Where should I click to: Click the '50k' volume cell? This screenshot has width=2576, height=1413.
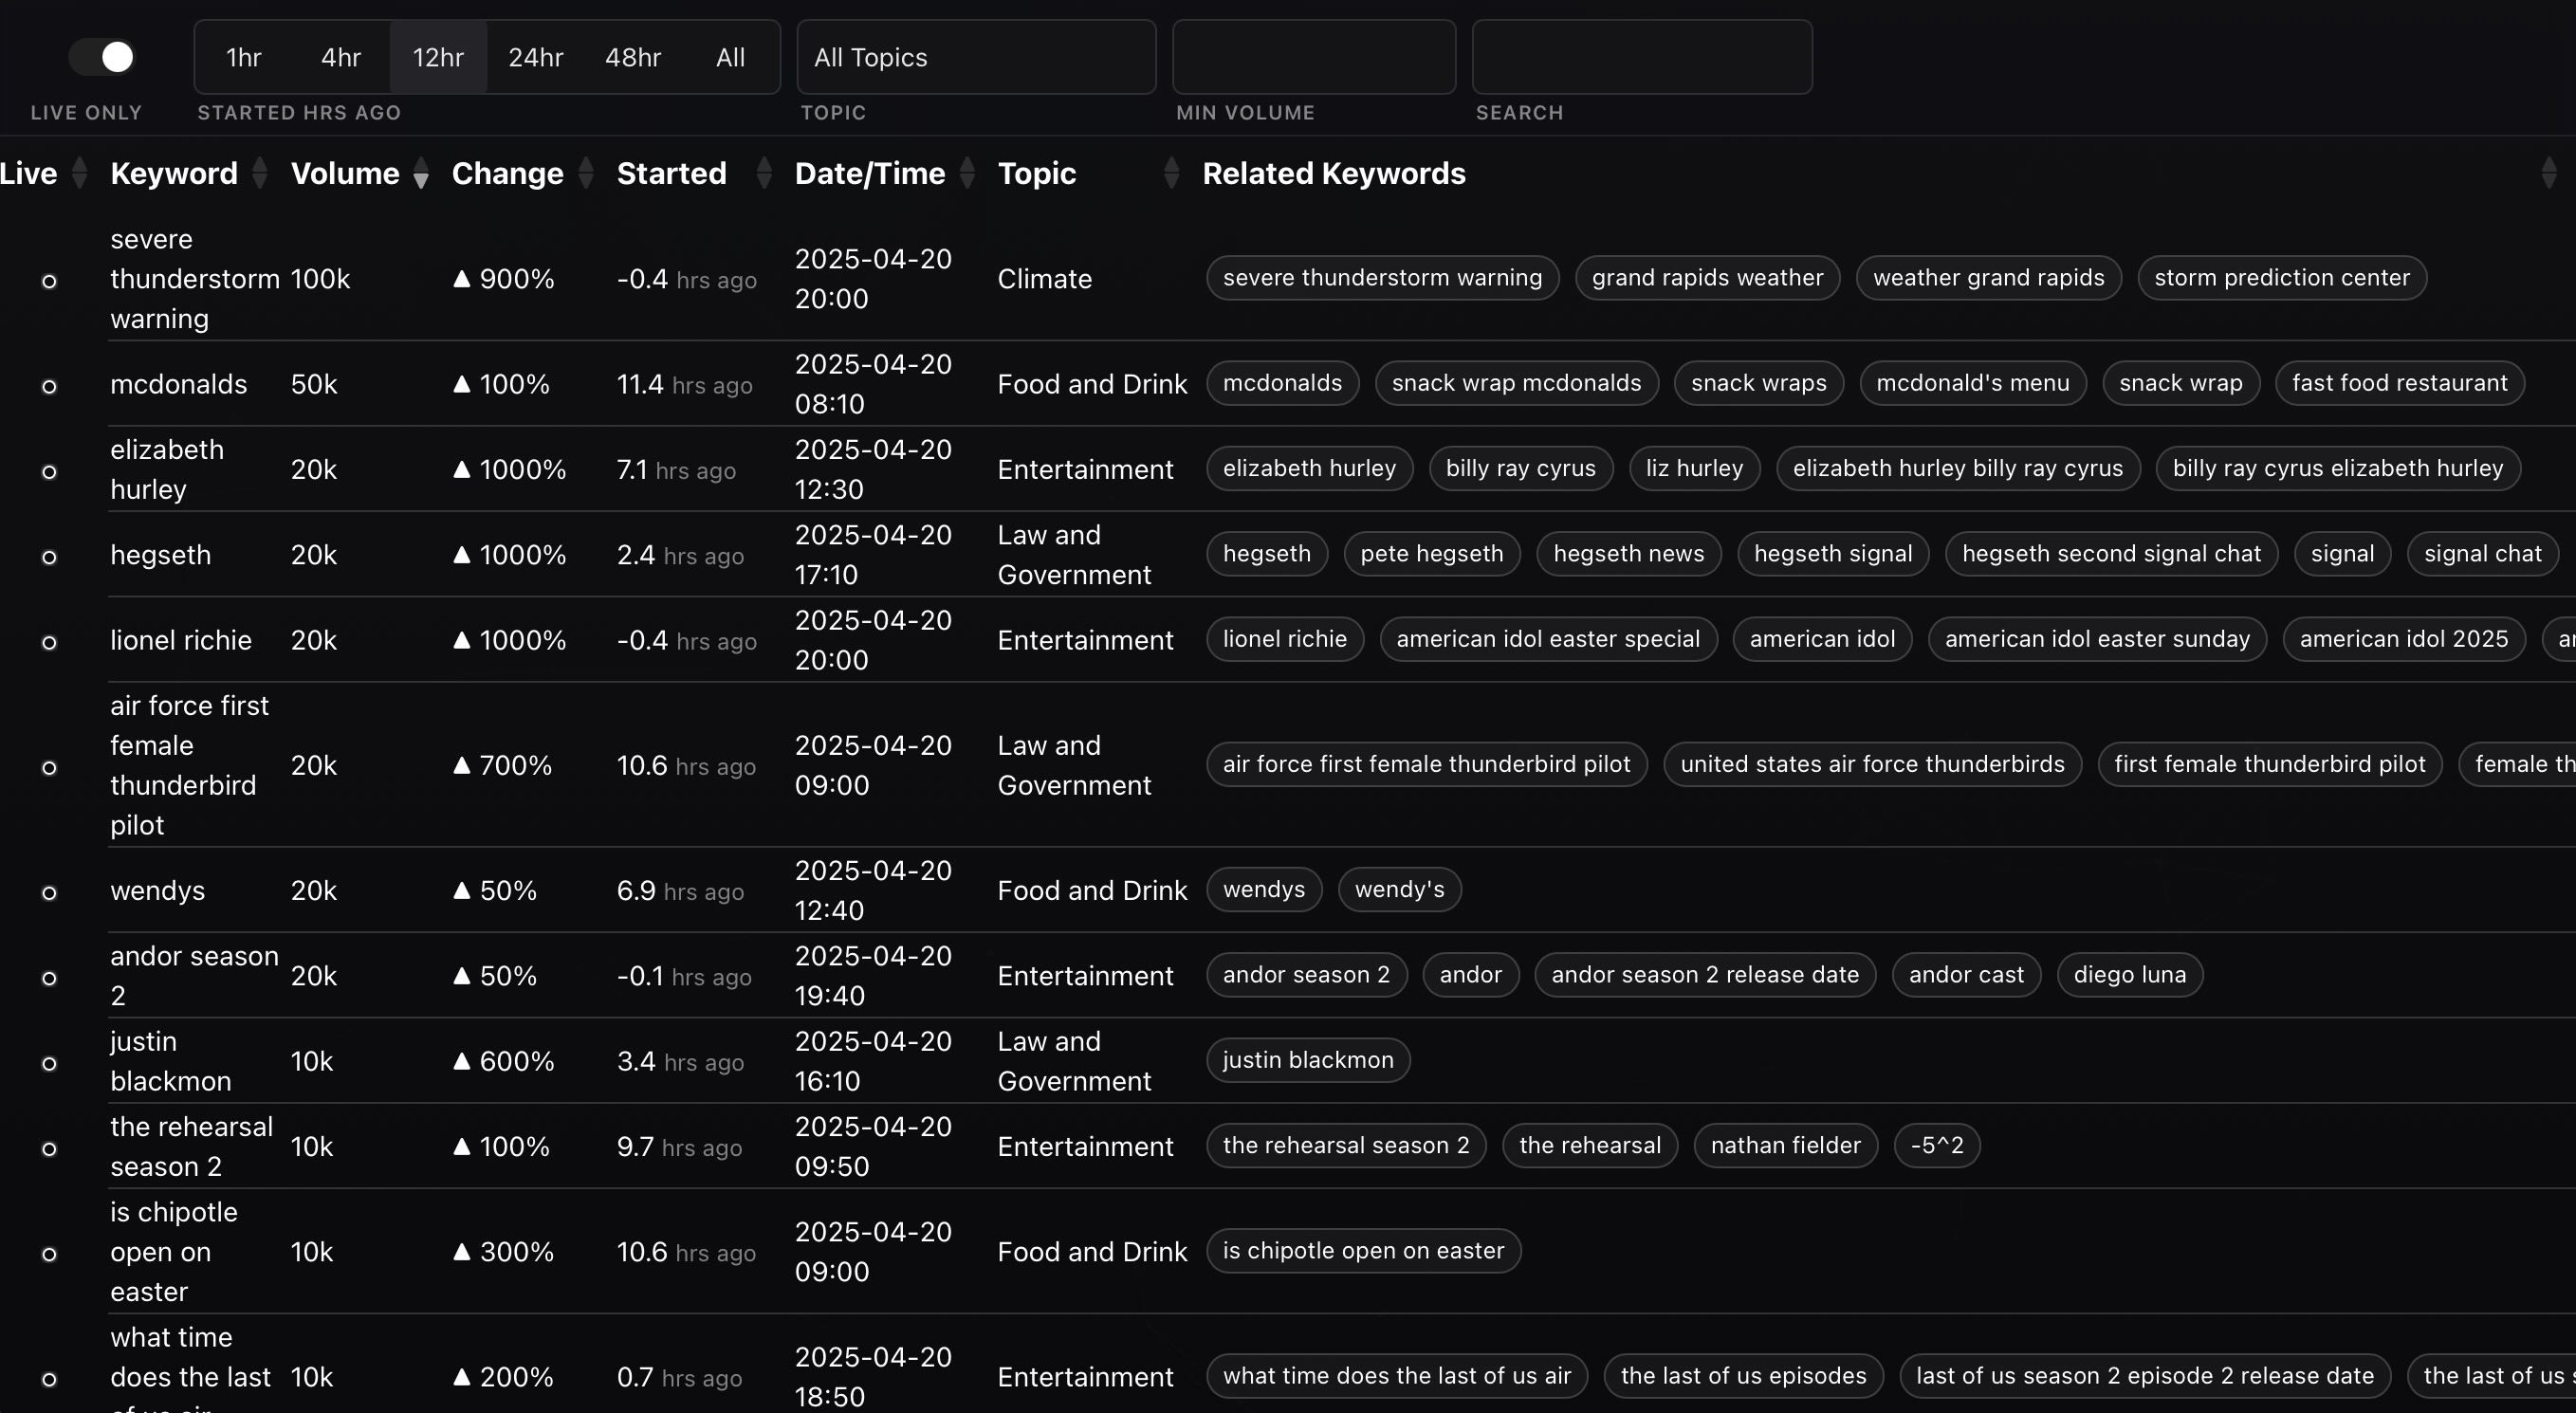tap(313, 384)
